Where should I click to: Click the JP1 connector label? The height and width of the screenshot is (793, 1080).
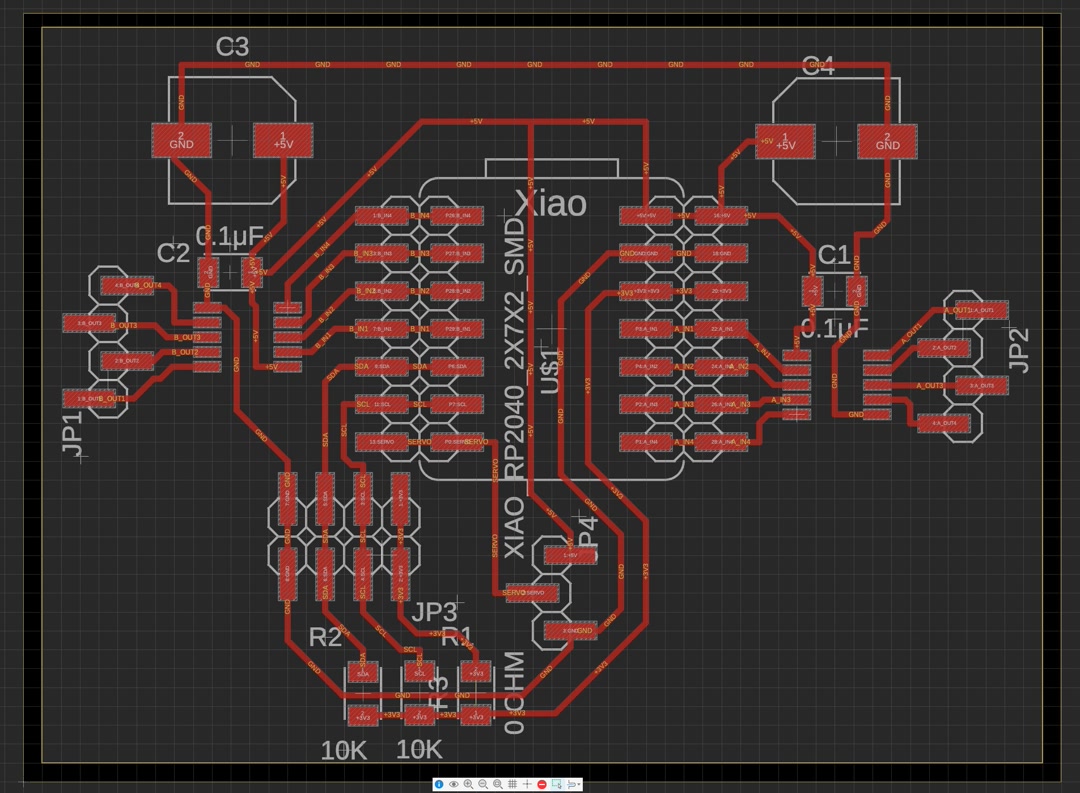73,433
